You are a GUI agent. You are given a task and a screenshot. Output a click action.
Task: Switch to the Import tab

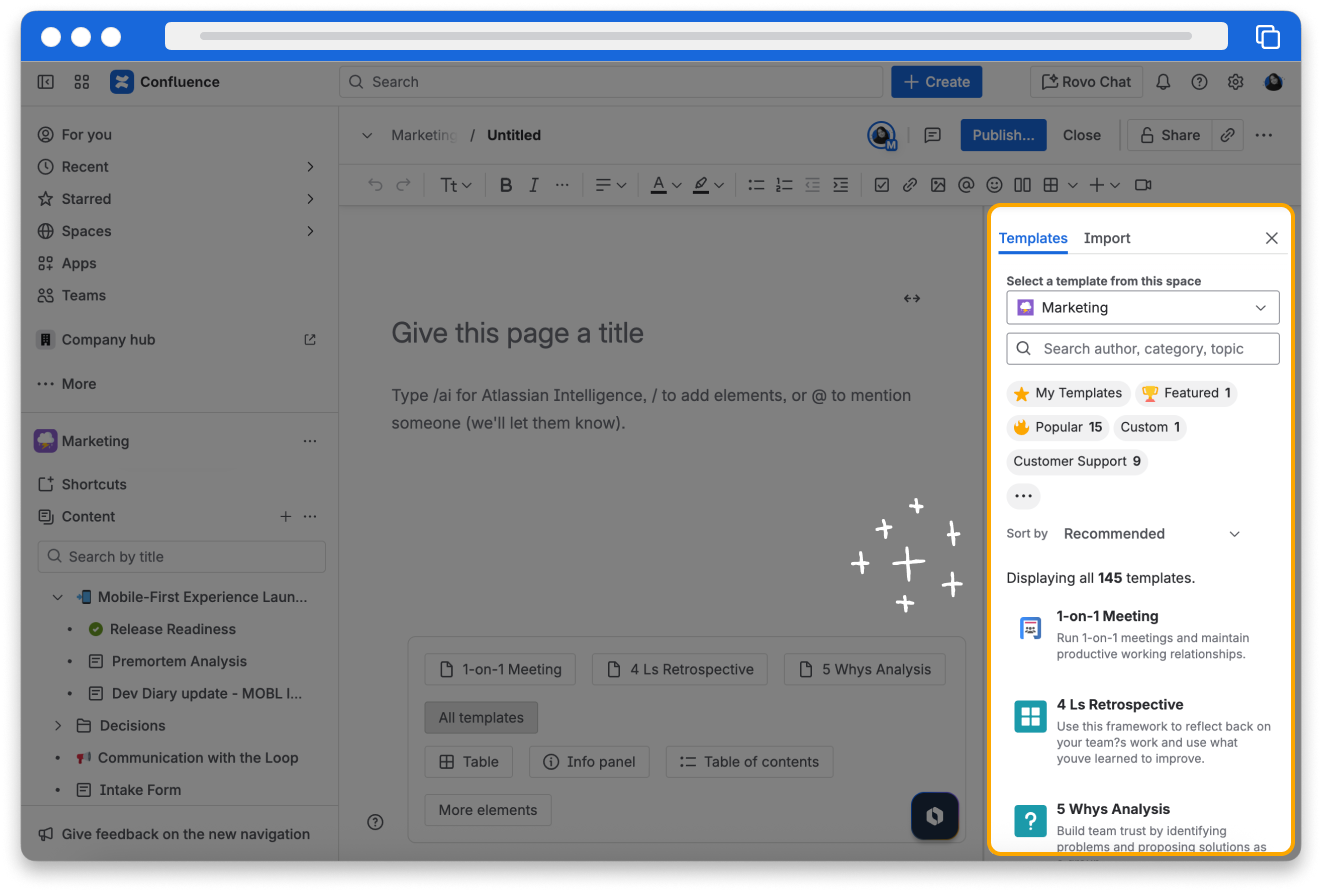click(x=1106, y=238)
